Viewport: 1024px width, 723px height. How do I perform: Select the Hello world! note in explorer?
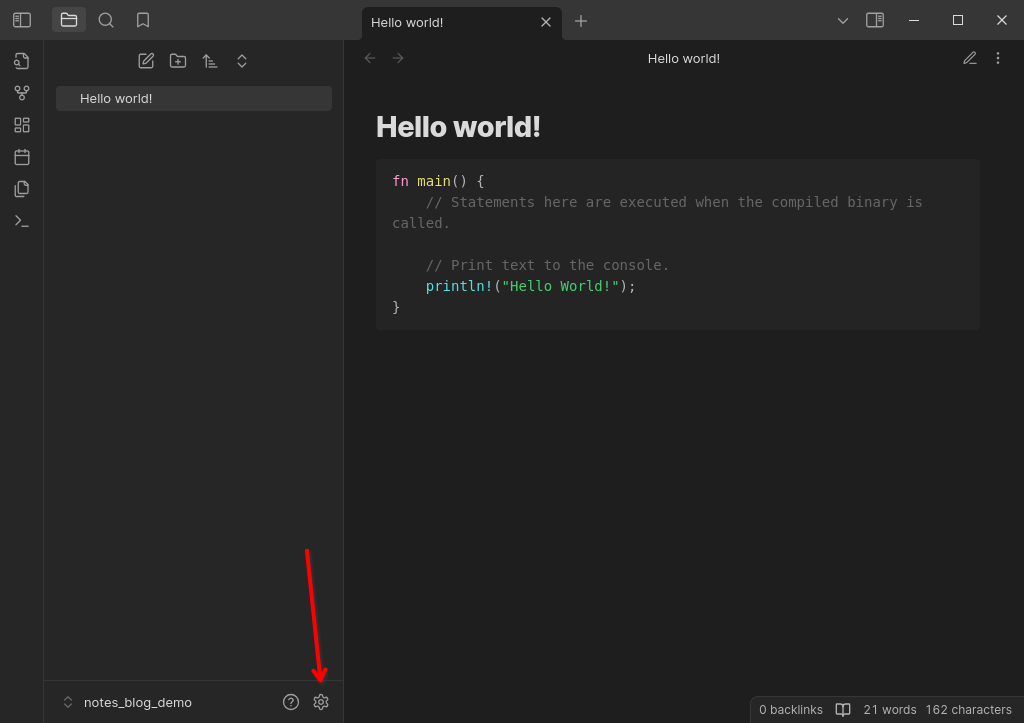pos(194,99)
